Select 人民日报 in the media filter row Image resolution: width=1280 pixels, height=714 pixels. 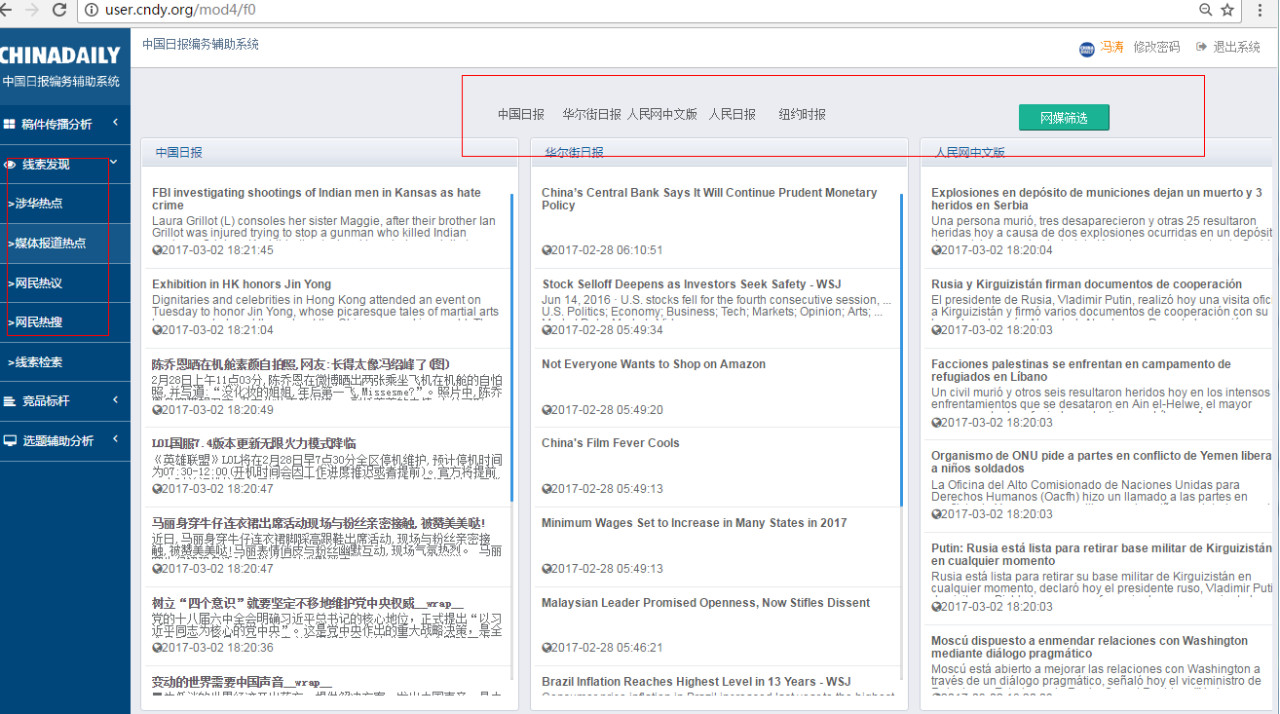click(x=732, y=114)
